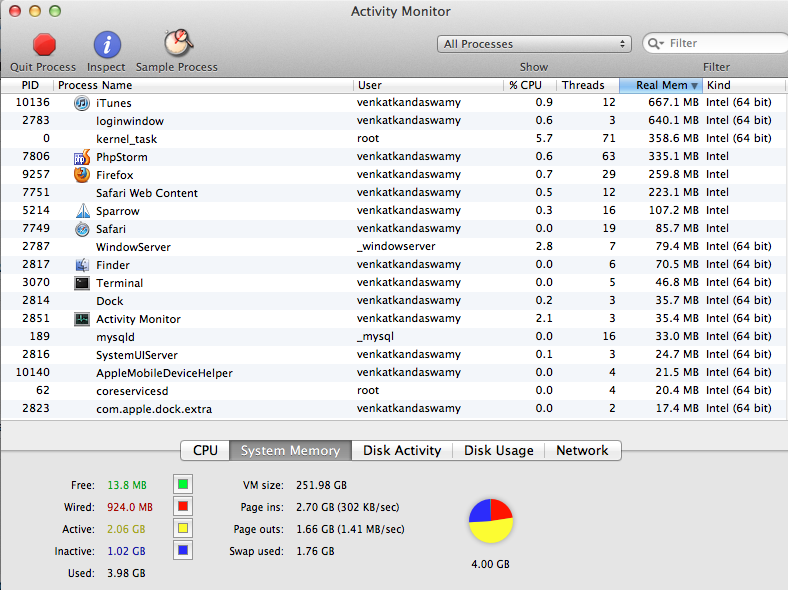Click the VM size 251.98 GB value
This screenshot has height=590, width=788.
tap(321, 485)
